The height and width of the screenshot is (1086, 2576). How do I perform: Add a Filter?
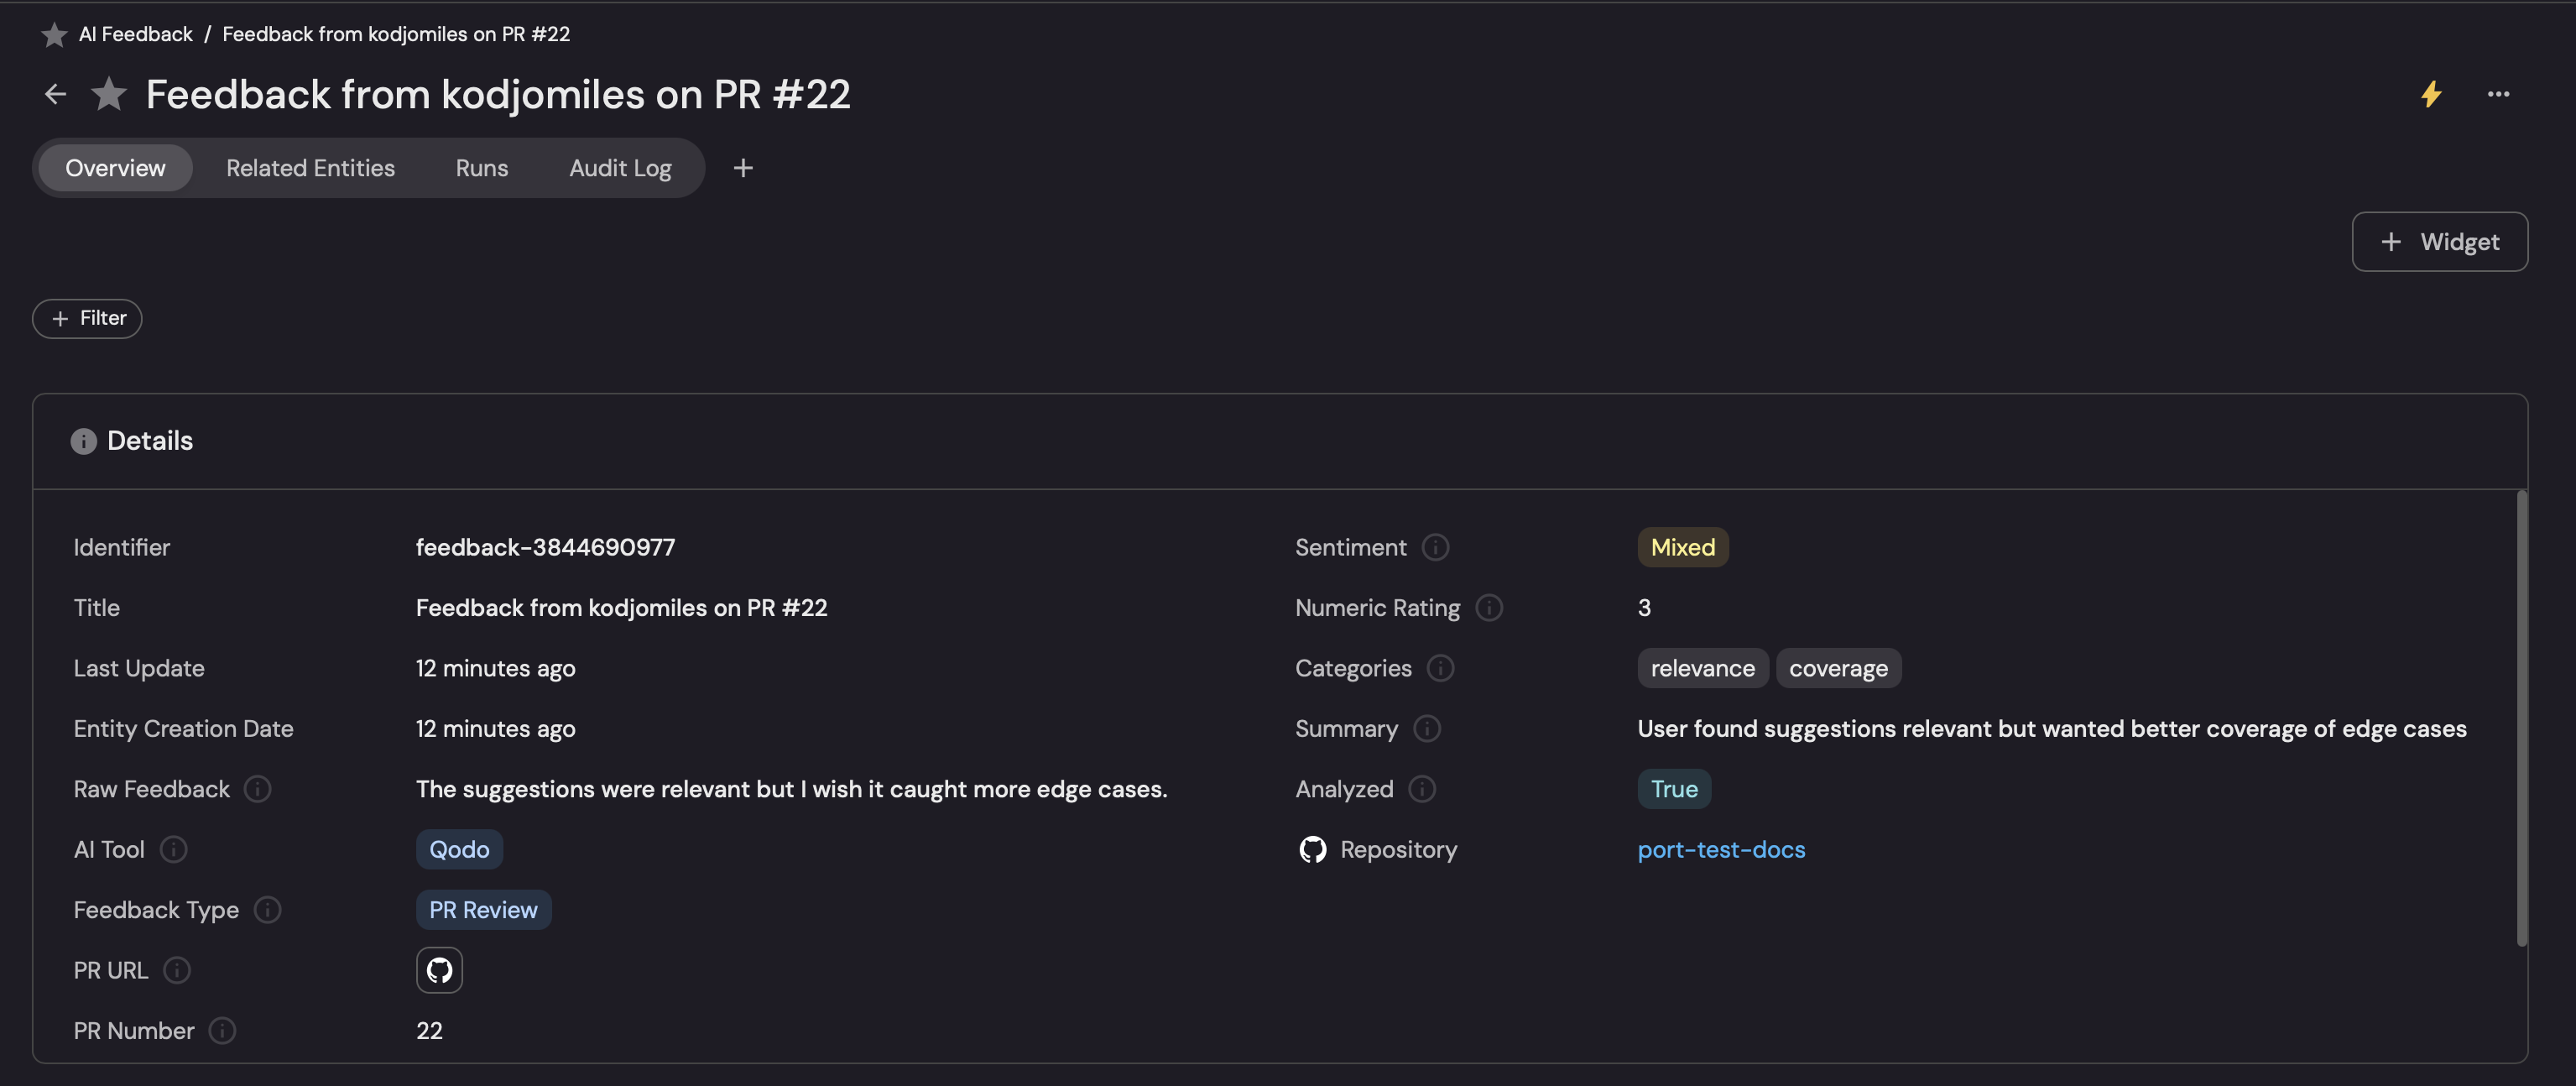[87, 318]
